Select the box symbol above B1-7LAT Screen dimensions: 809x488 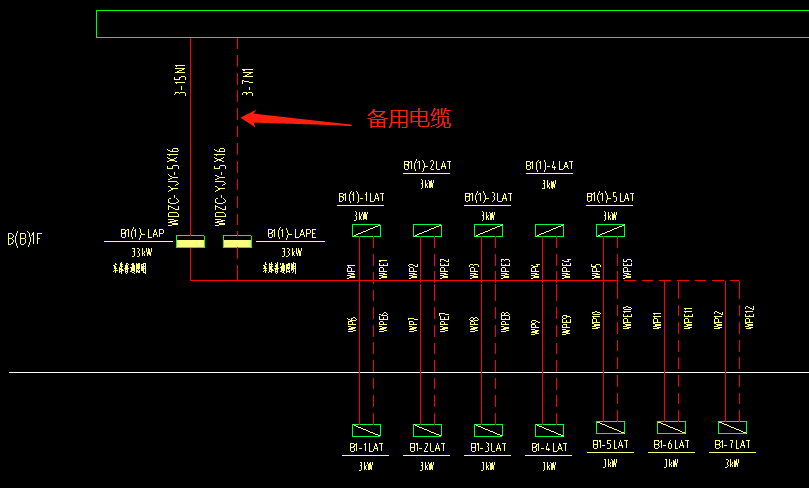(x=732, y=428)
